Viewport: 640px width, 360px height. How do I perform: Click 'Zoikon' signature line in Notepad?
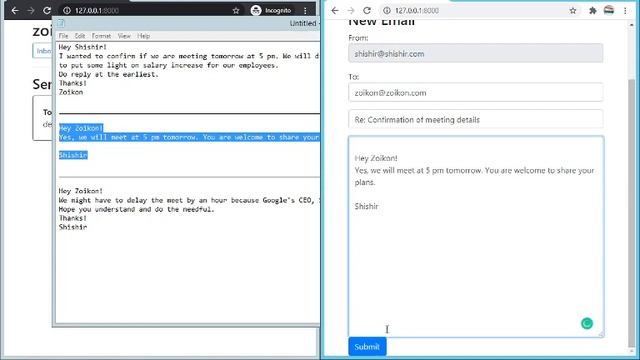(x=71, y=92)
